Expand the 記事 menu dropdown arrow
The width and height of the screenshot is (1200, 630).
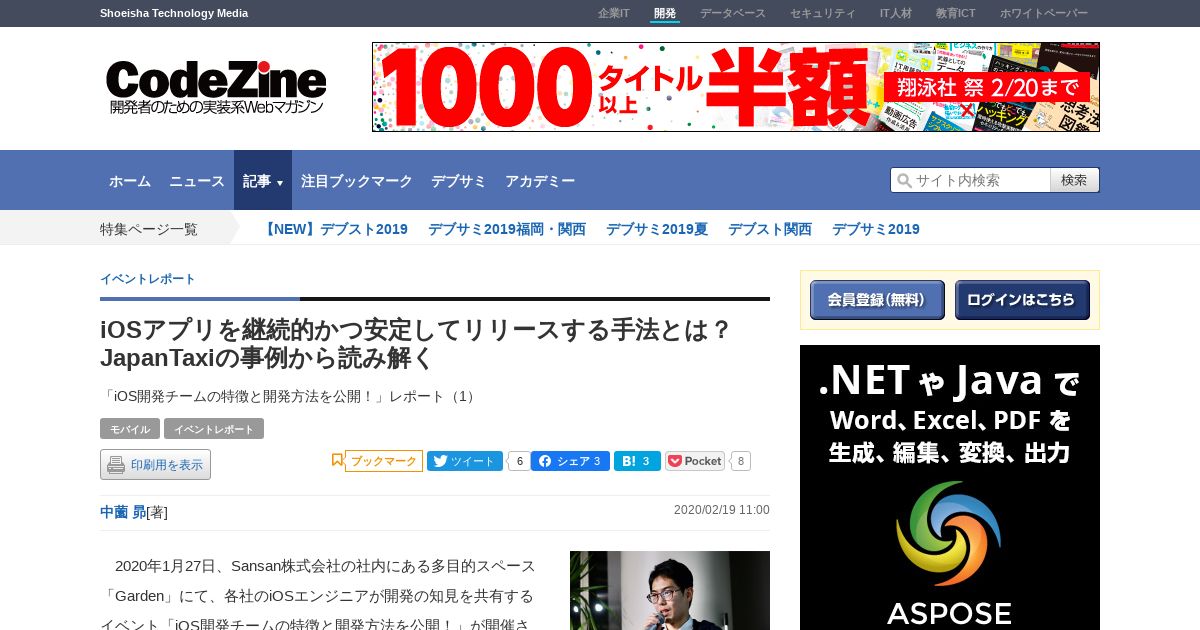pos(280,183)
